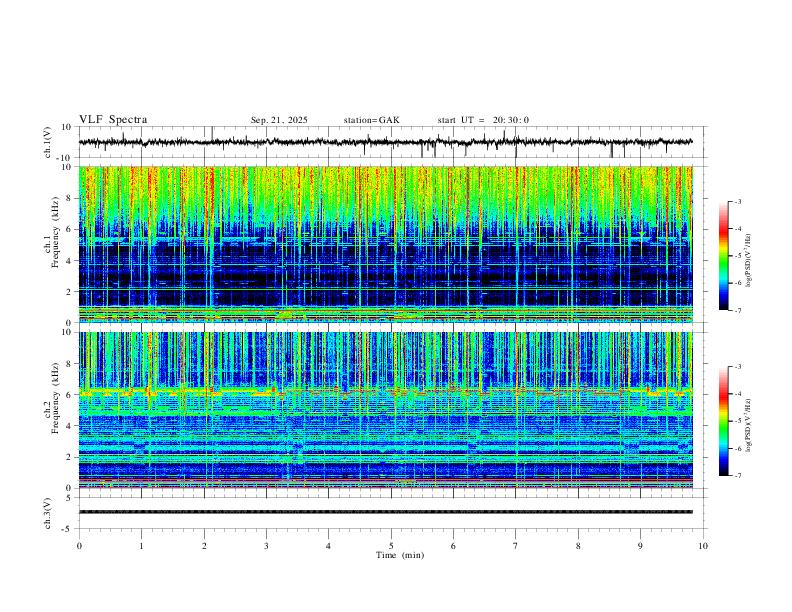This screenshot has width=792, height=612.
Task: Click the "ch.1(V)" axis label
Action: 48,142
